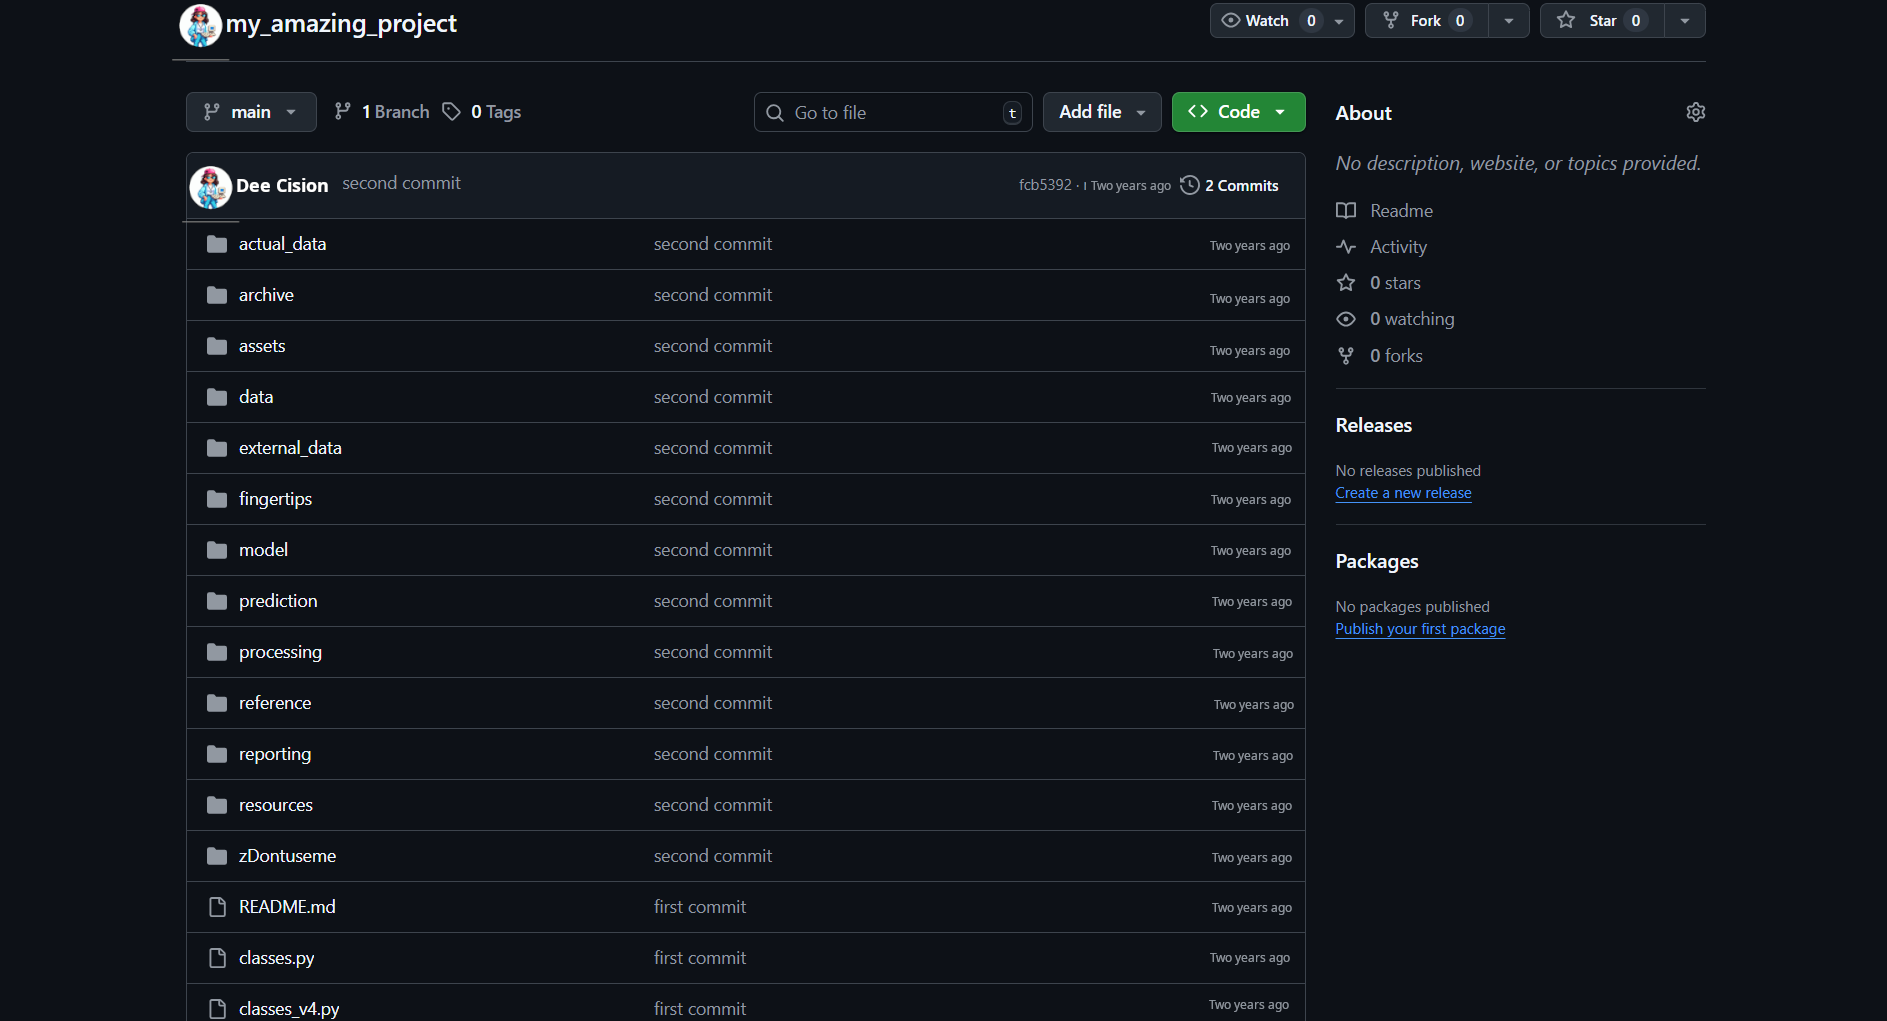The width and height of the screenshot is (1887, 1021).
Task: Open About settings with the gear icon
Action: coord(1695,112)
